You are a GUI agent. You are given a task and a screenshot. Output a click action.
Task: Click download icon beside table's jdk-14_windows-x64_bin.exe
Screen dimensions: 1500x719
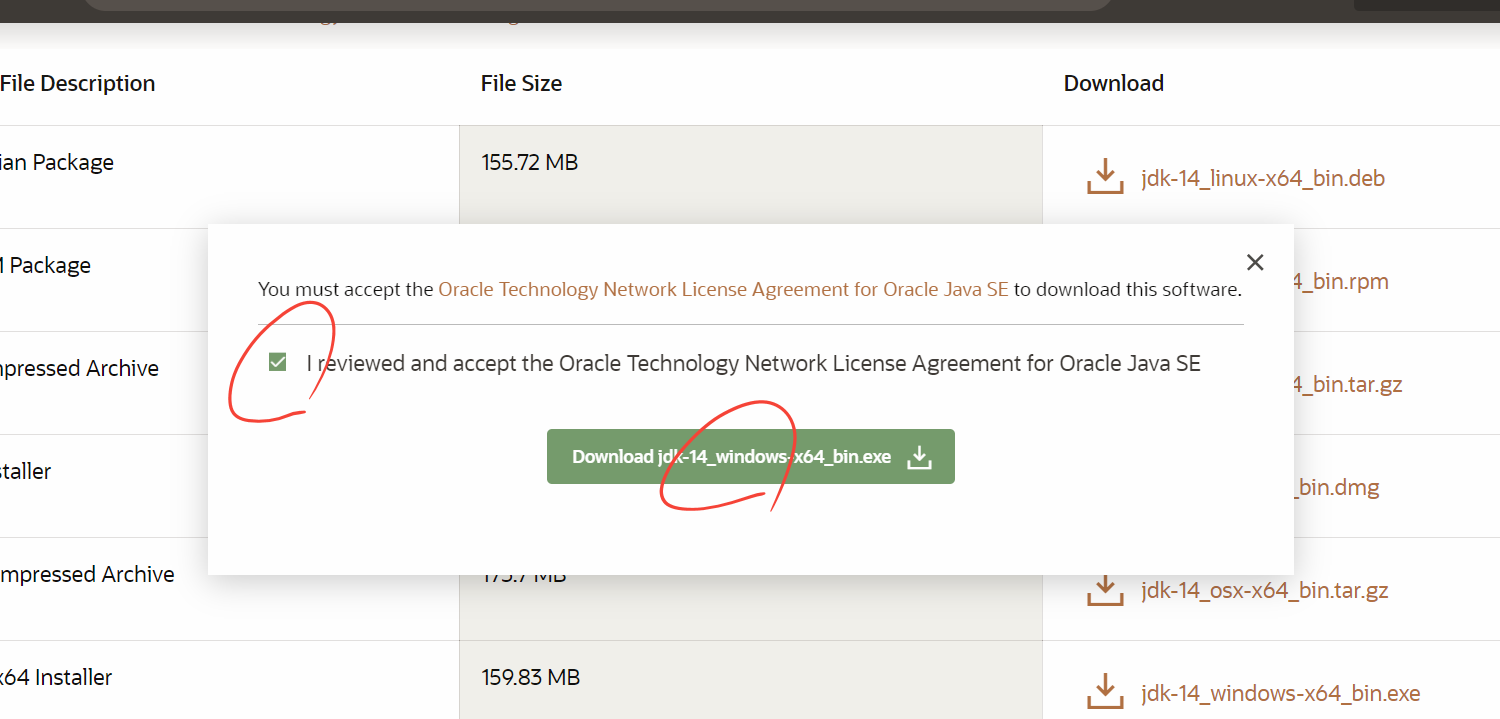tap(1105, 692)
